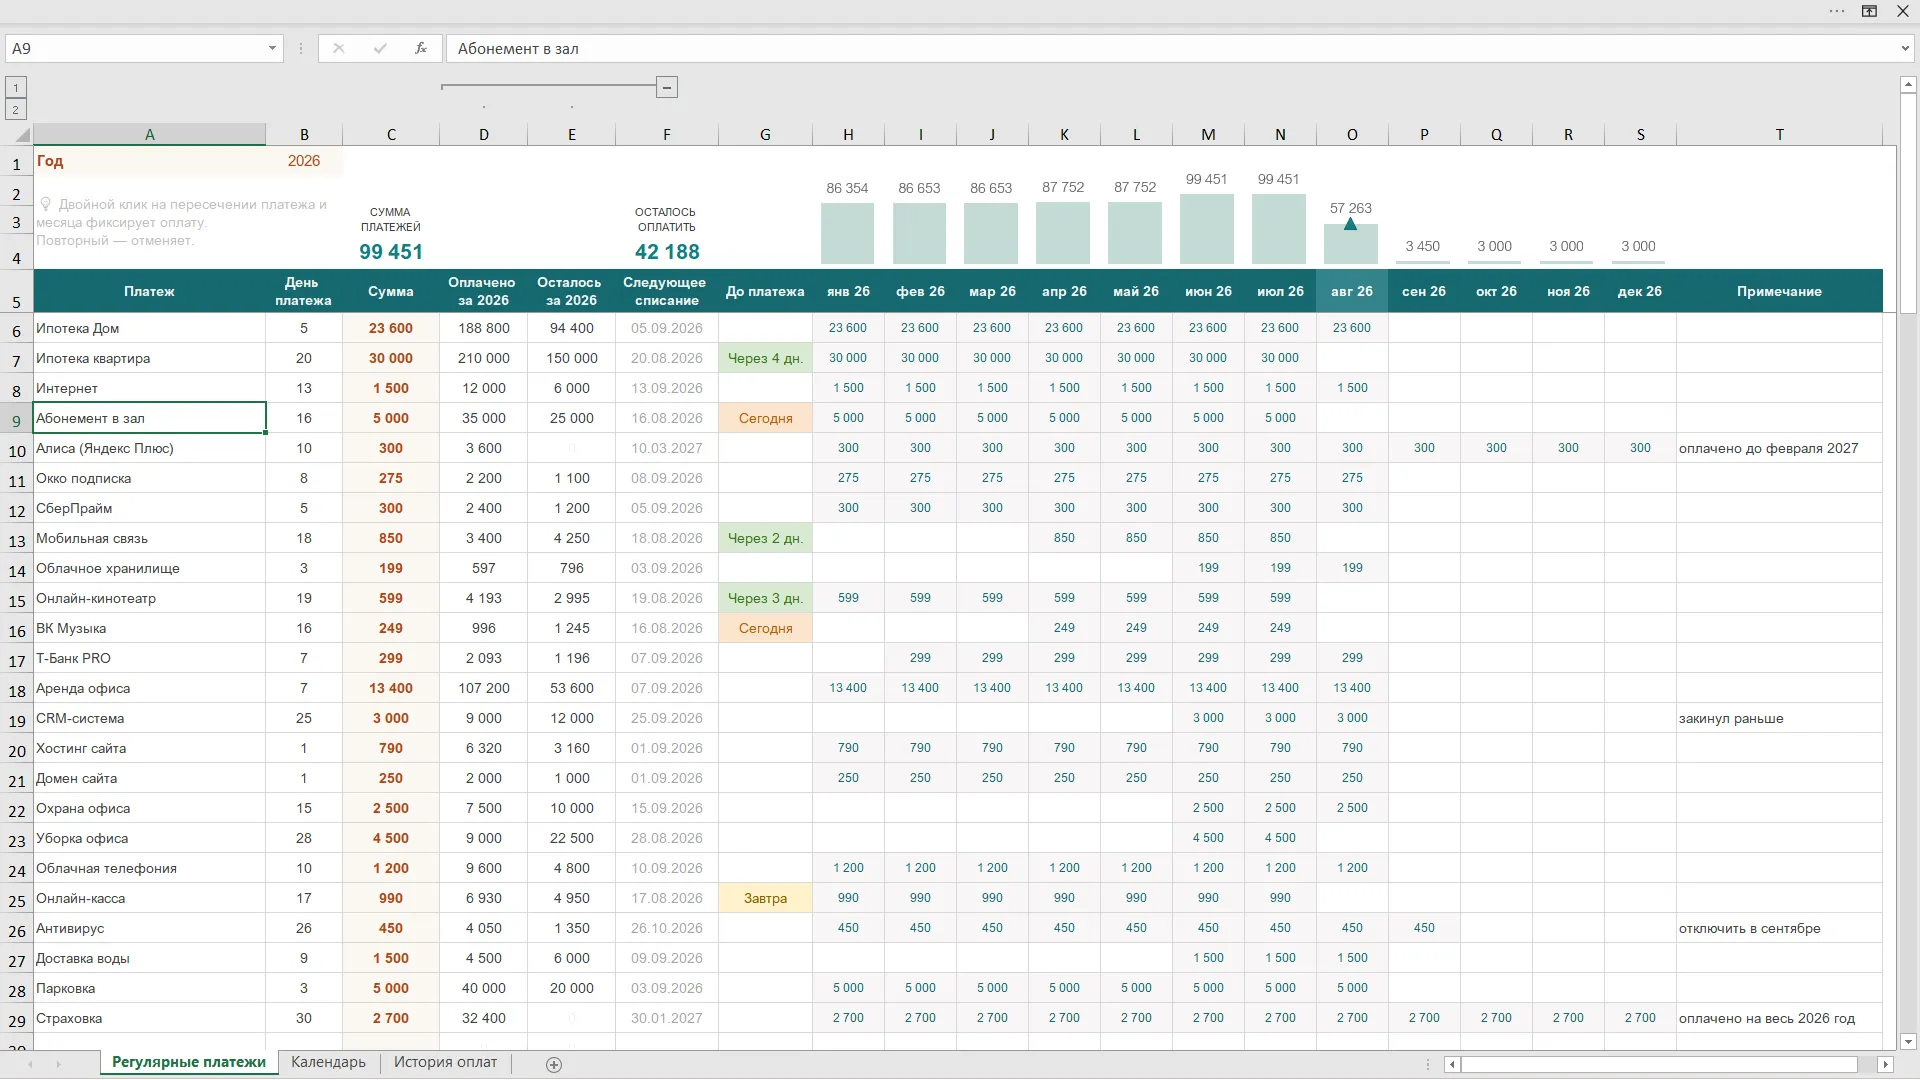1920x1080 pixels.
Task: Switch to the Календарь sheet tab
Action: (328, 1062)
